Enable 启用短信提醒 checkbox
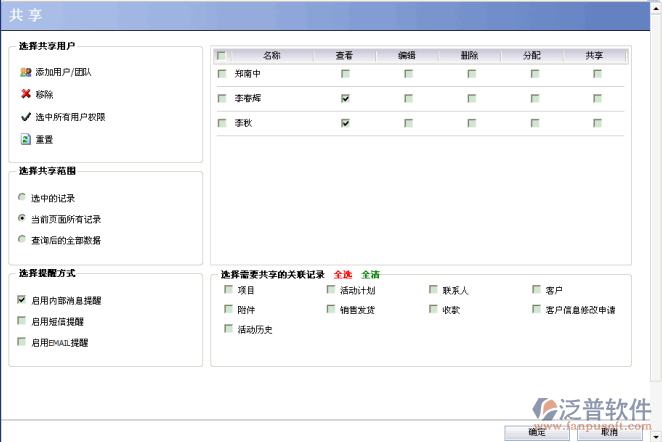Viewport: 662px width, 442px height. point(22,321)
